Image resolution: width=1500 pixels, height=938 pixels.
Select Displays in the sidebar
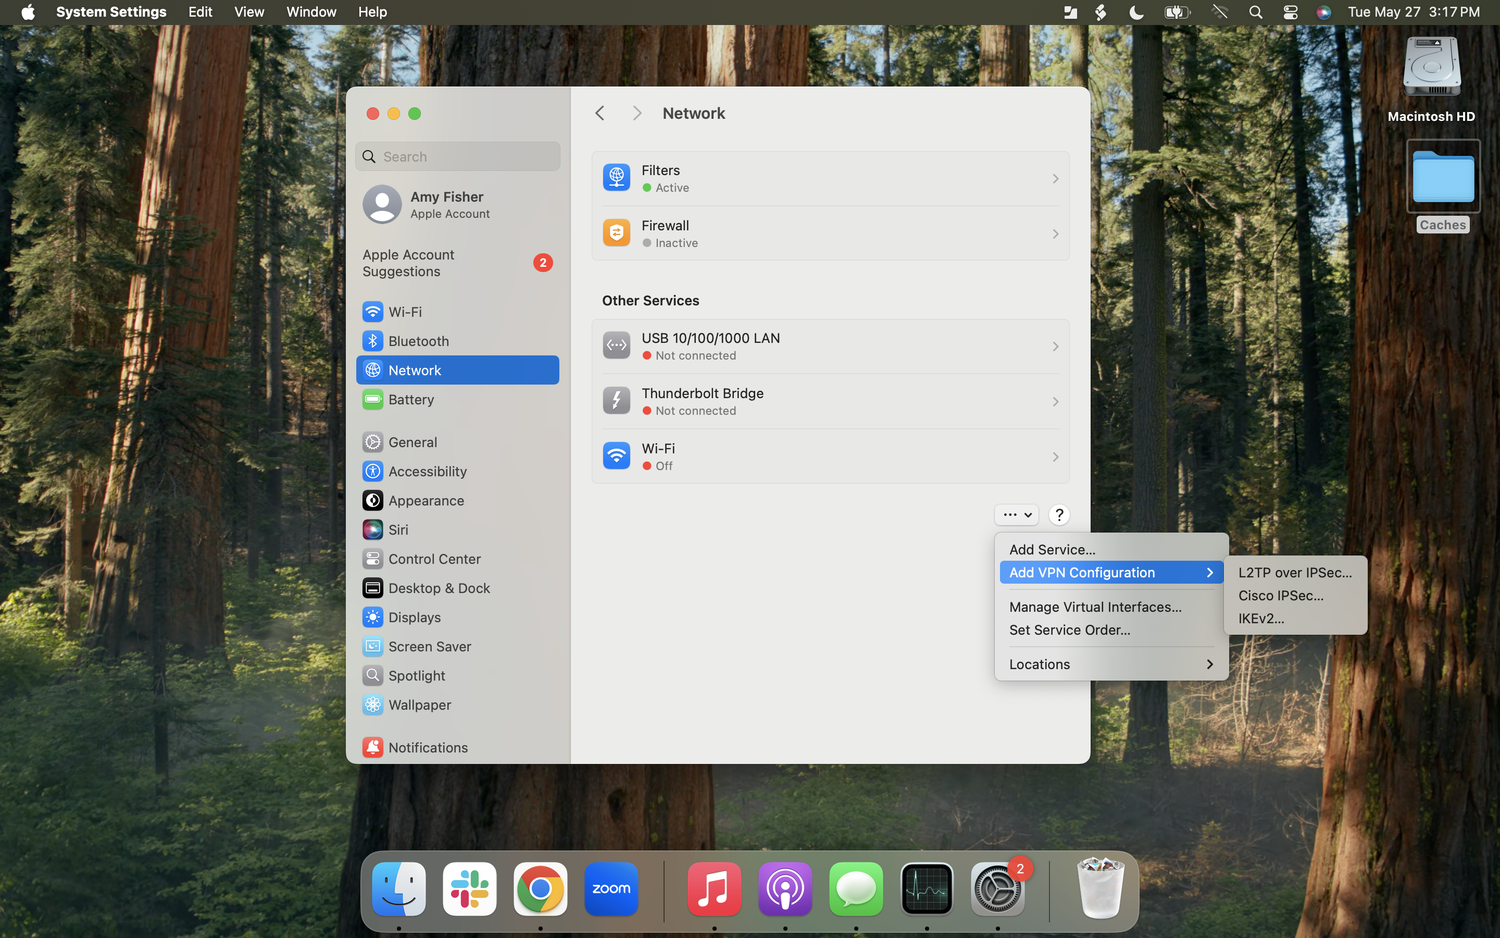pyautogui.click(x=414, y=617)
